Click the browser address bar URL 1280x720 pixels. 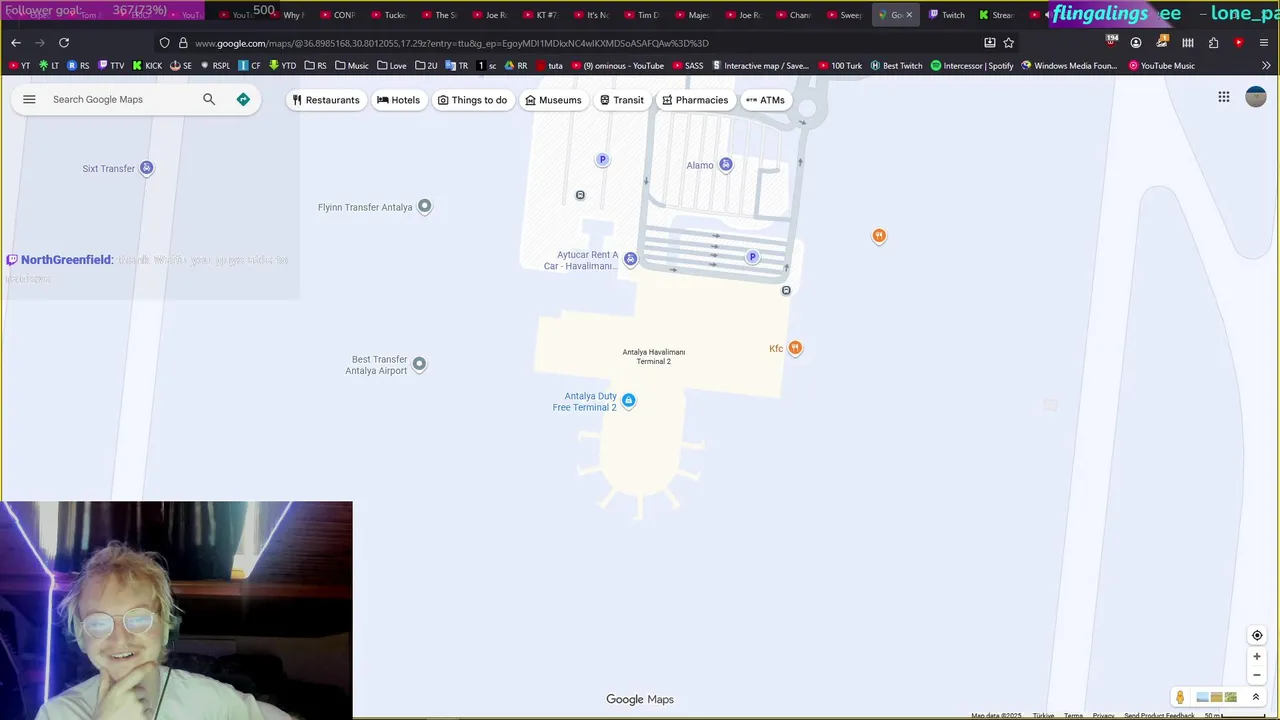pyautogui.click(x=452, y=43)
